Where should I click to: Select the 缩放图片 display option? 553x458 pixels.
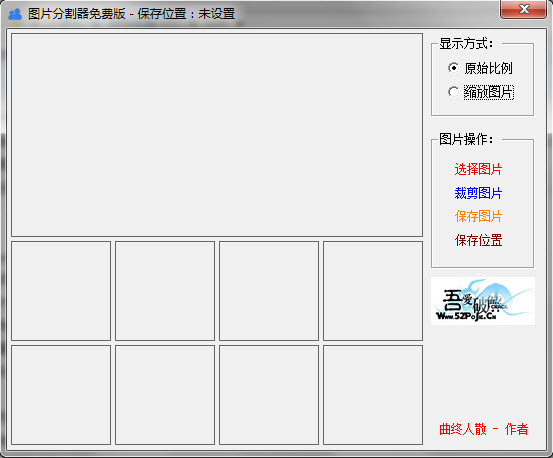tap(481, 92)
